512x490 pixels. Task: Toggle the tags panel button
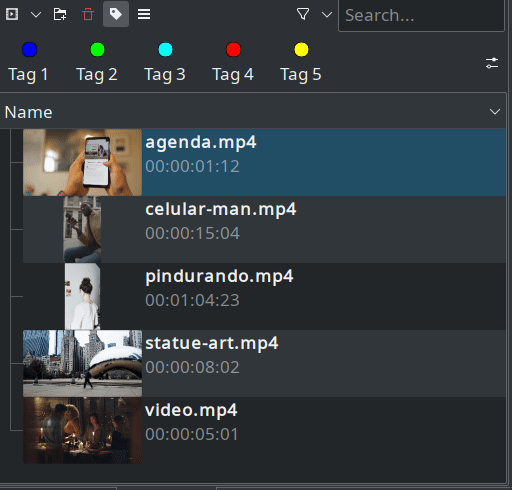coord(116,14)
